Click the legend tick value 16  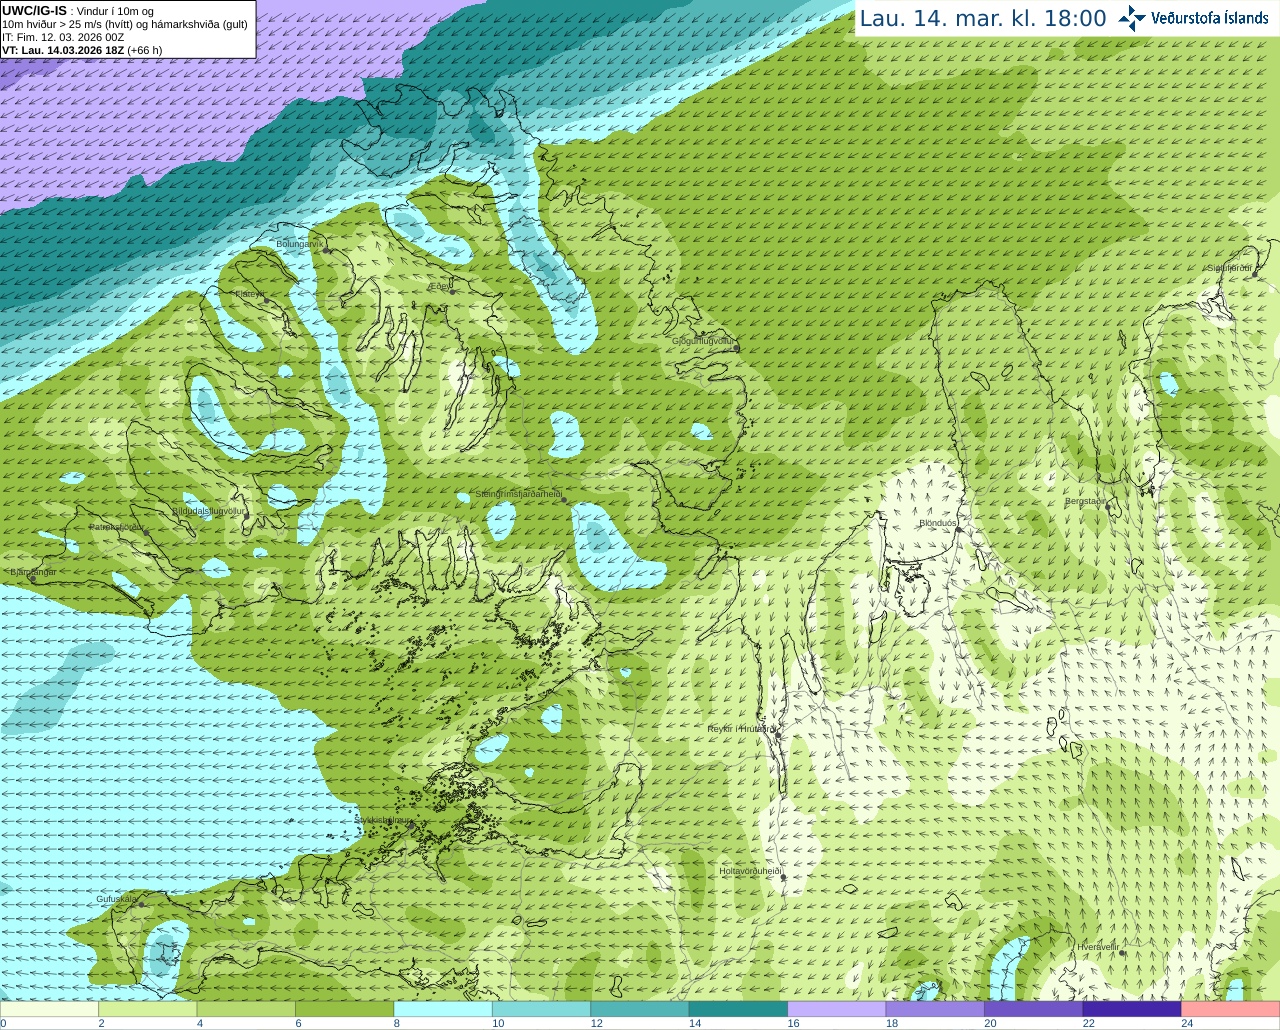coord(792,1023)
